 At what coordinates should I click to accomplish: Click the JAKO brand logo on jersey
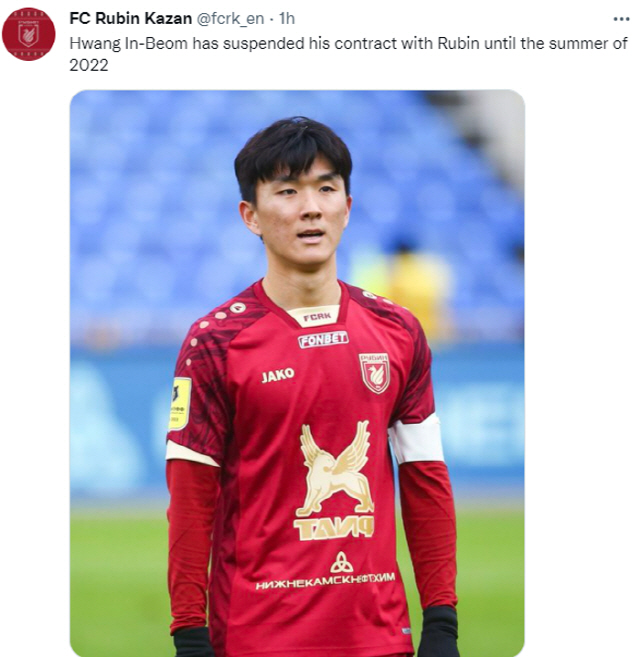(277, 375)
